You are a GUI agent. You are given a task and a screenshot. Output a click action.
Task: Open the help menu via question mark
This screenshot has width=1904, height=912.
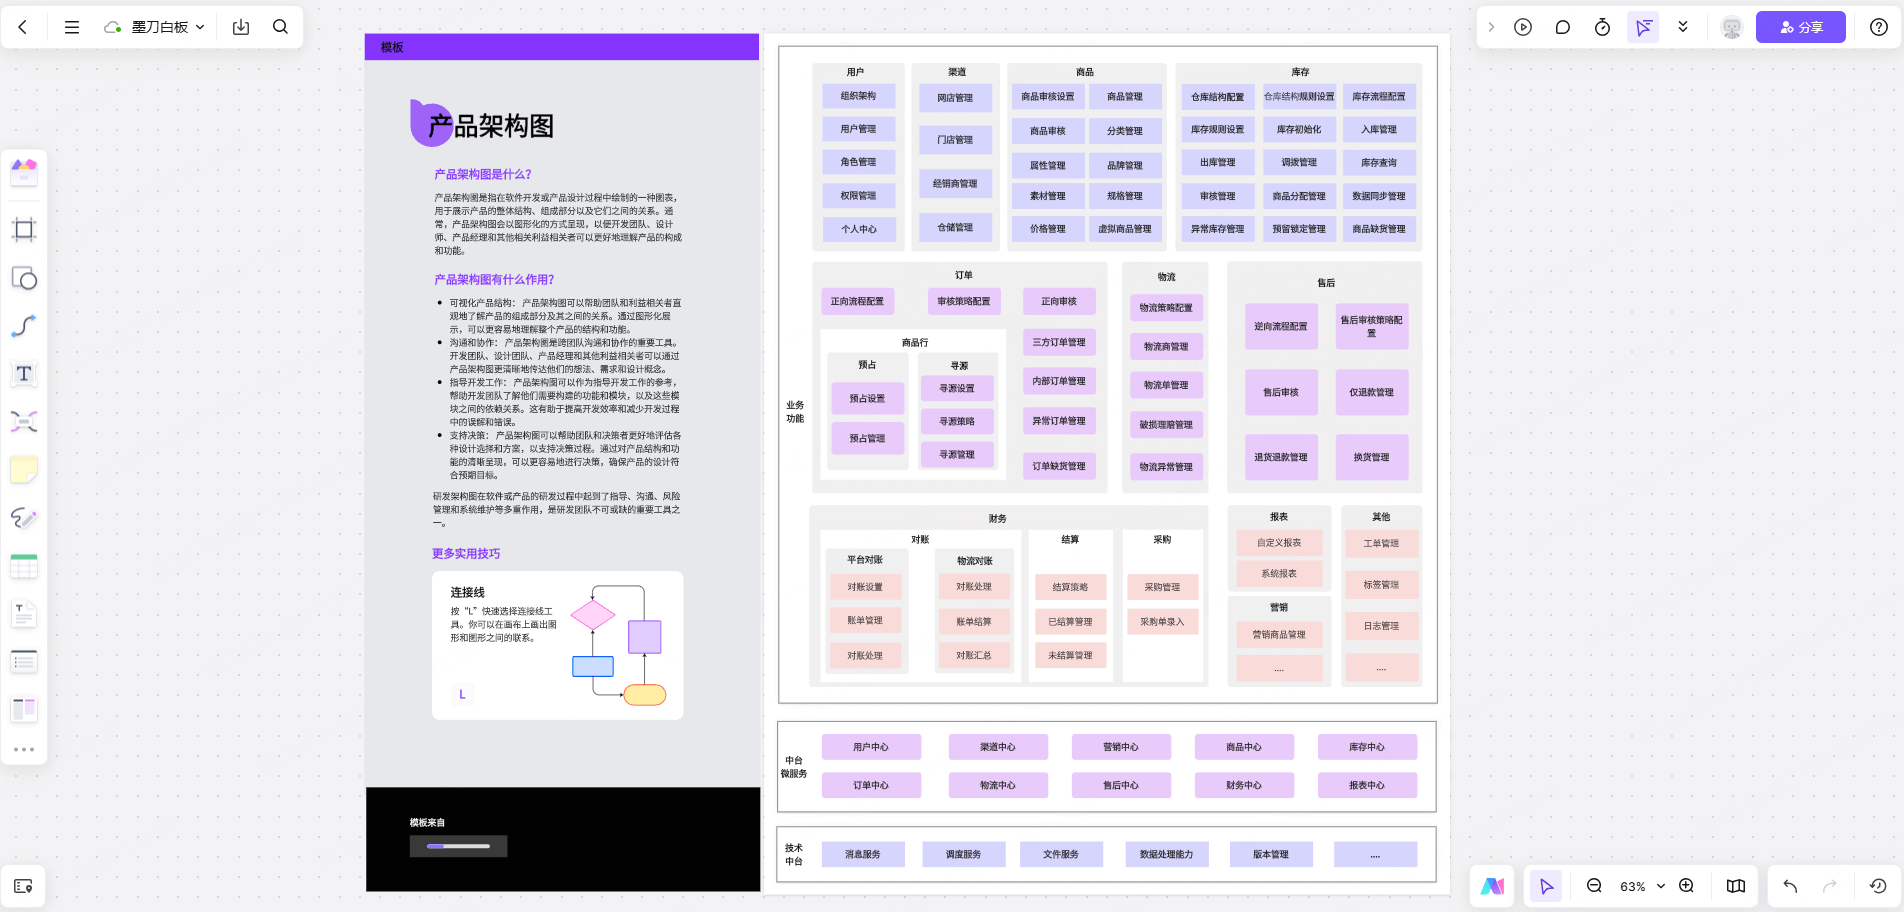point(1878,27)
